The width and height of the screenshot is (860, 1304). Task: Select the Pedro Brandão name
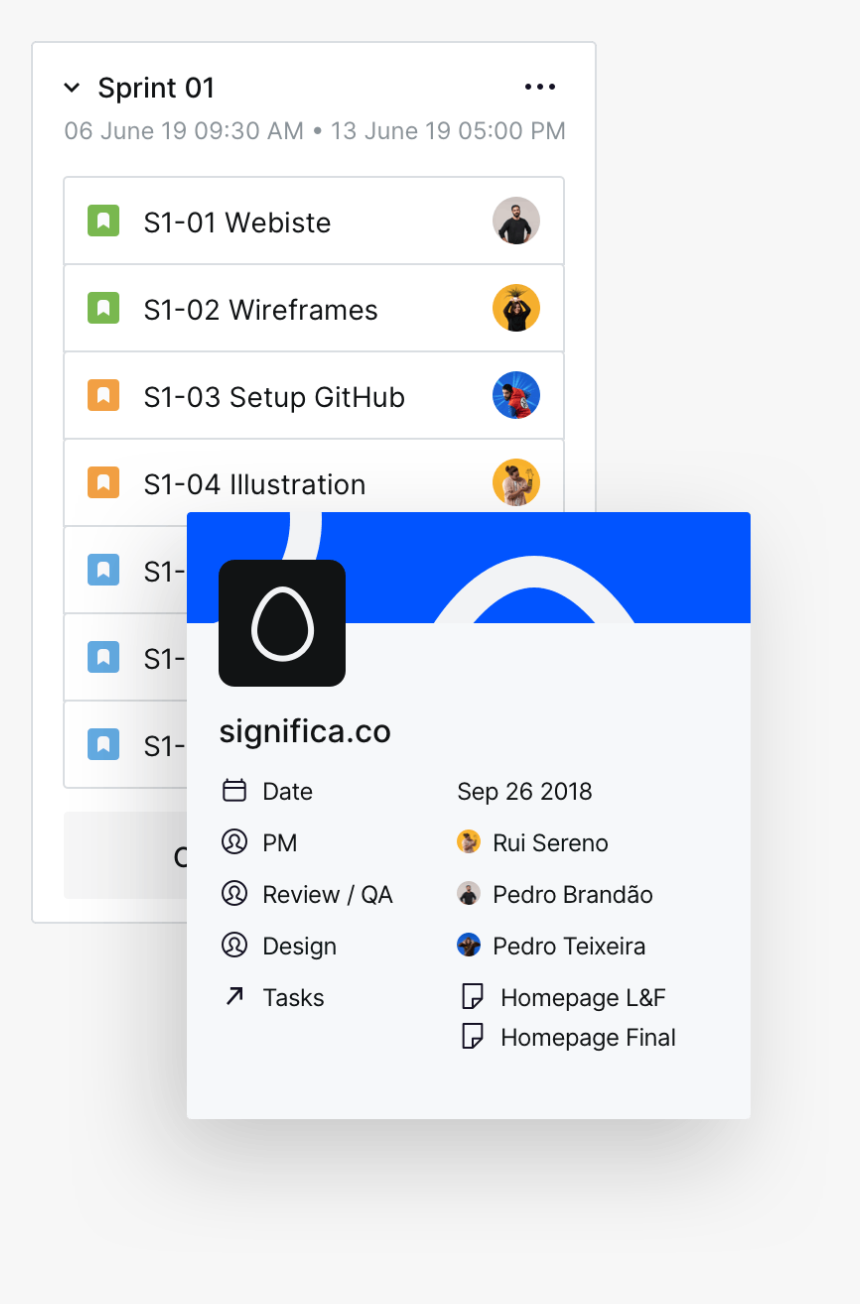(x=573, y=894)
